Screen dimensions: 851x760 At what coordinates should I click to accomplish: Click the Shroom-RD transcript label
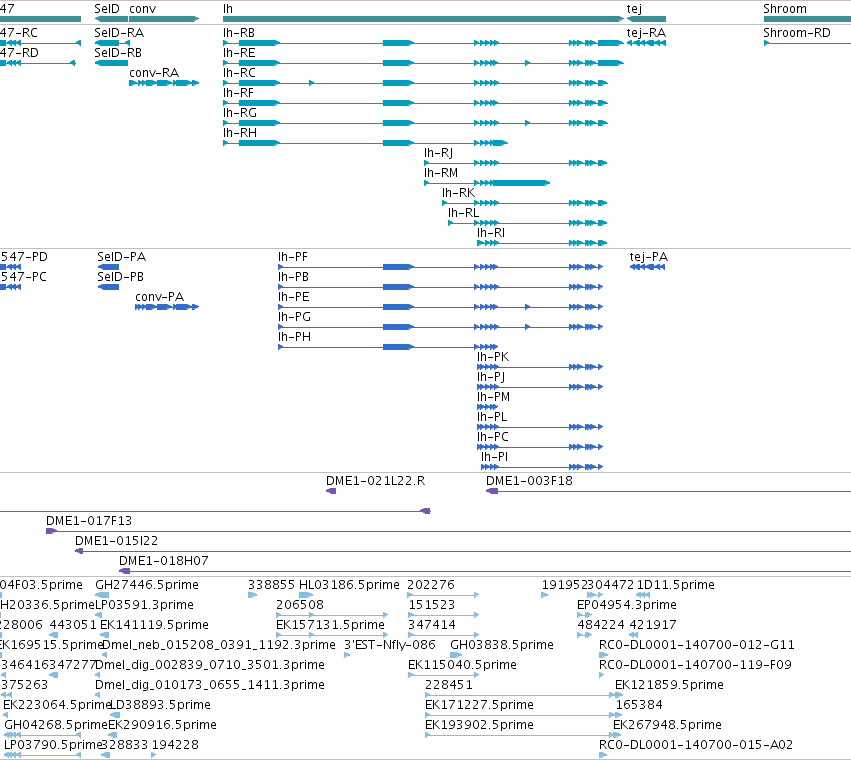tap(797, 33)
